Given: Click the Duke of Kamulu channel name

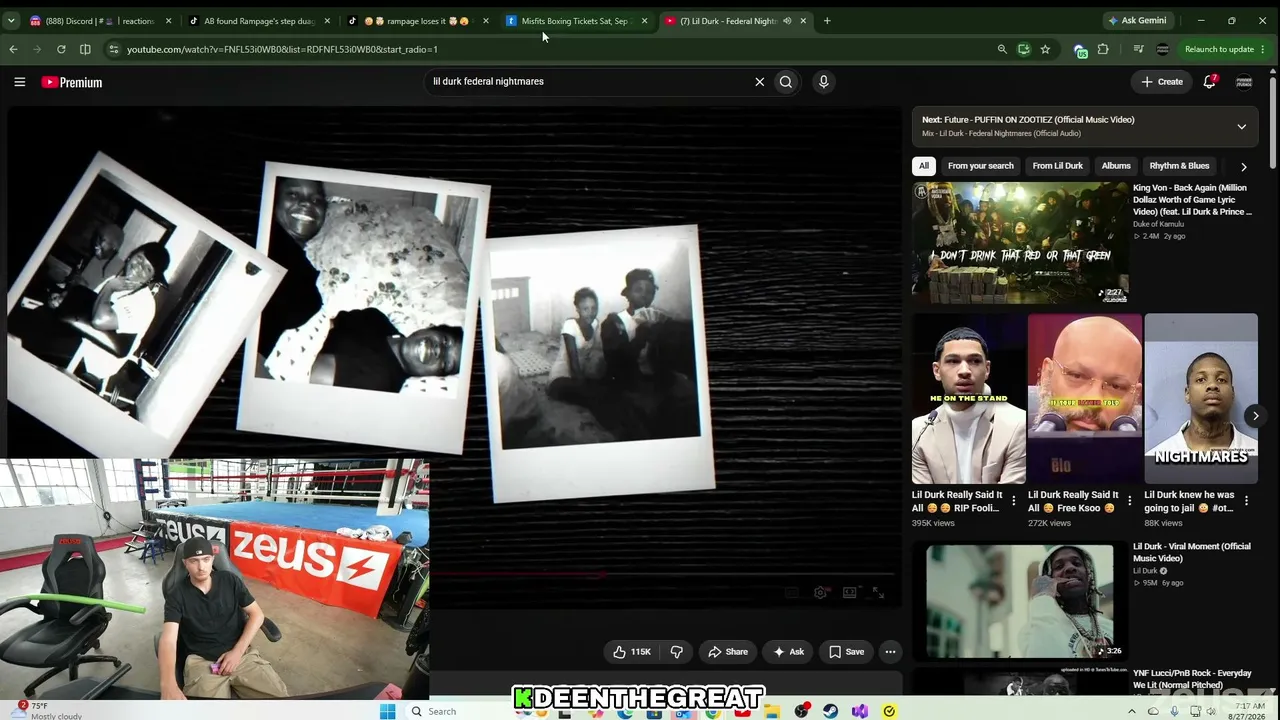Looking at the screenshot, I should (x=1158, y=224).
